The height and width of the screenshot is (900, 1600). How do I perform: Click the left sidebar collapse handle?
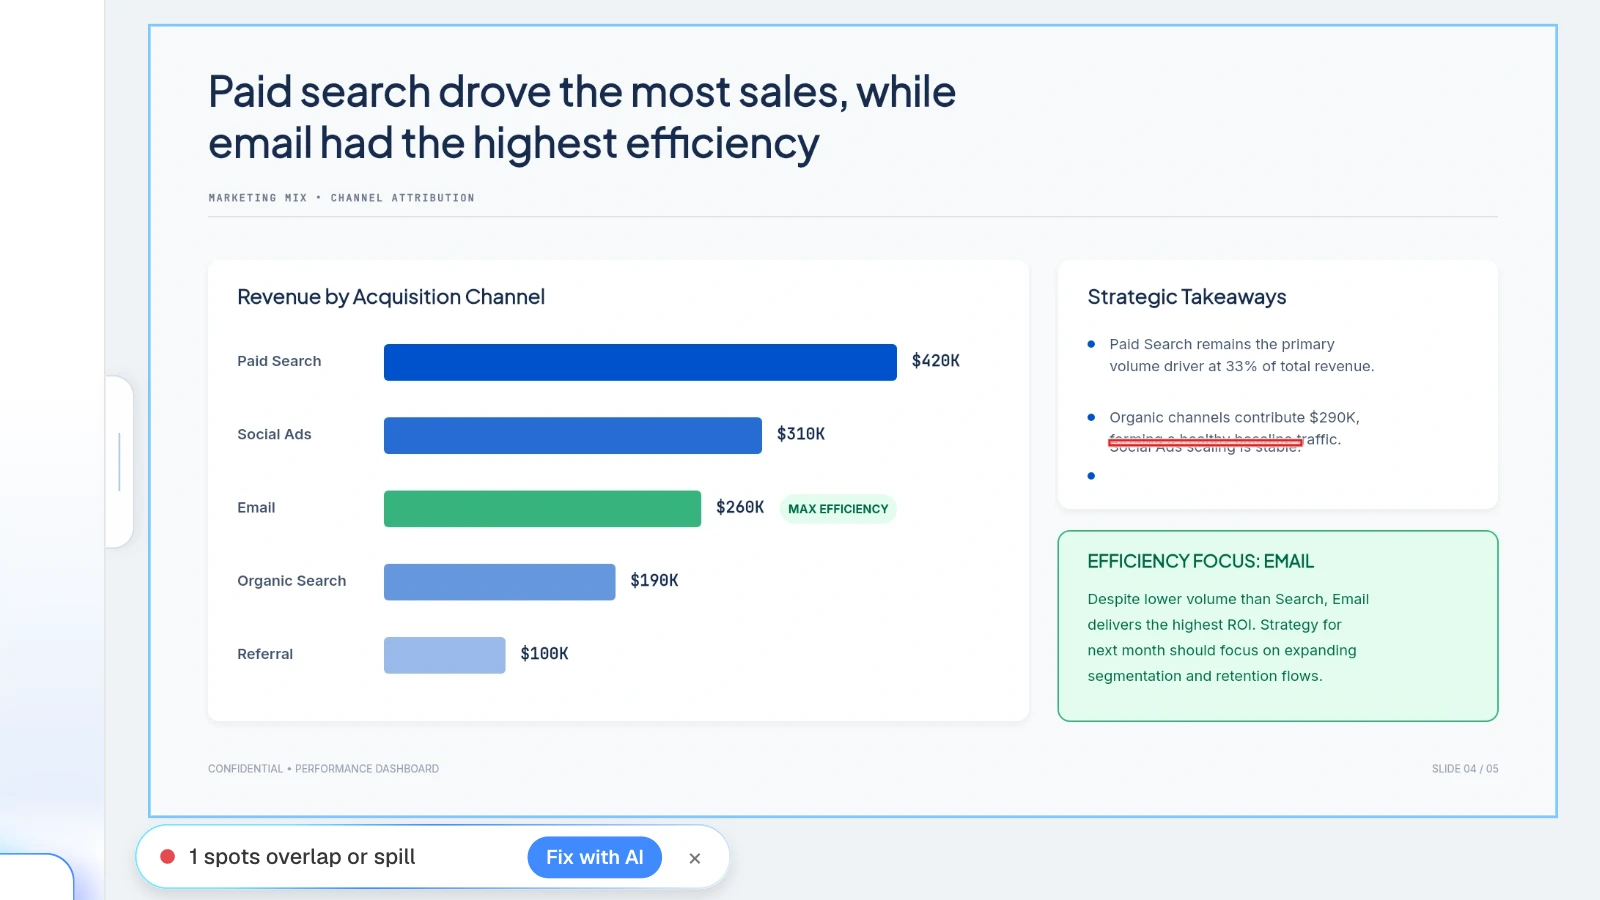(x=119, y=462)
